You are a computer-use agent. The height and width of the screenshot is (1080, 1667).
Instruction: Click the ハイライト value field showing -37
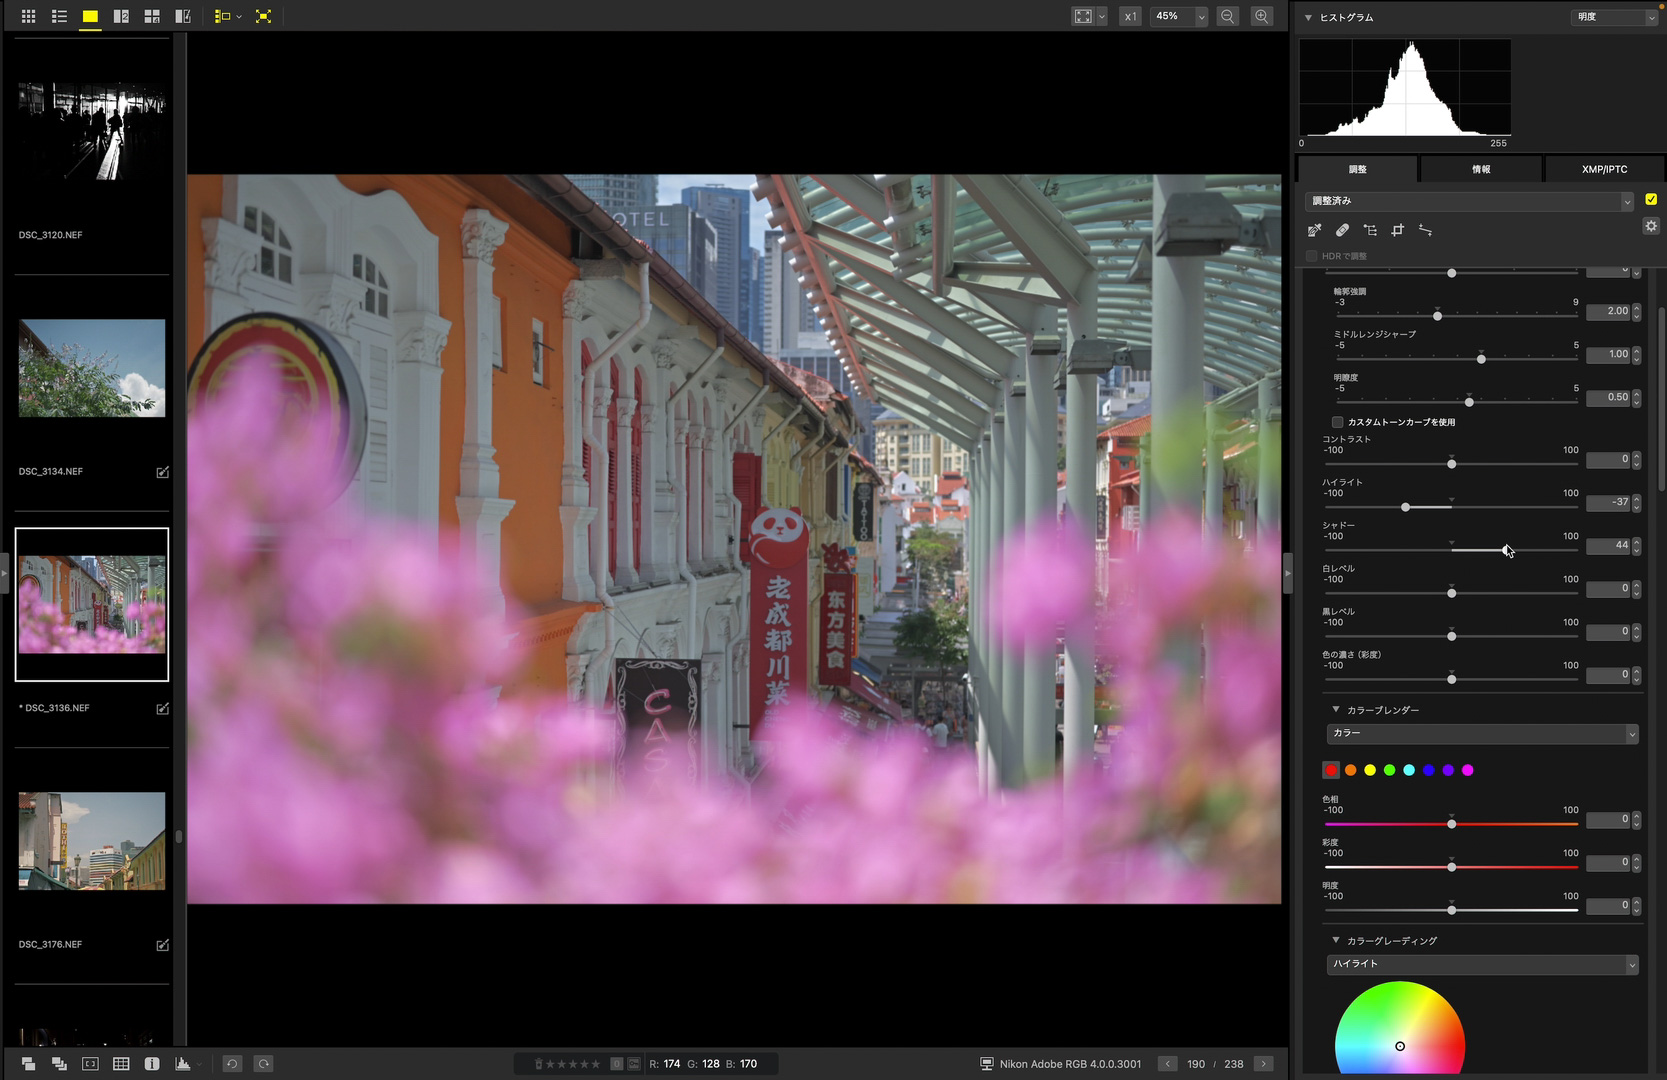point(1608,502)
